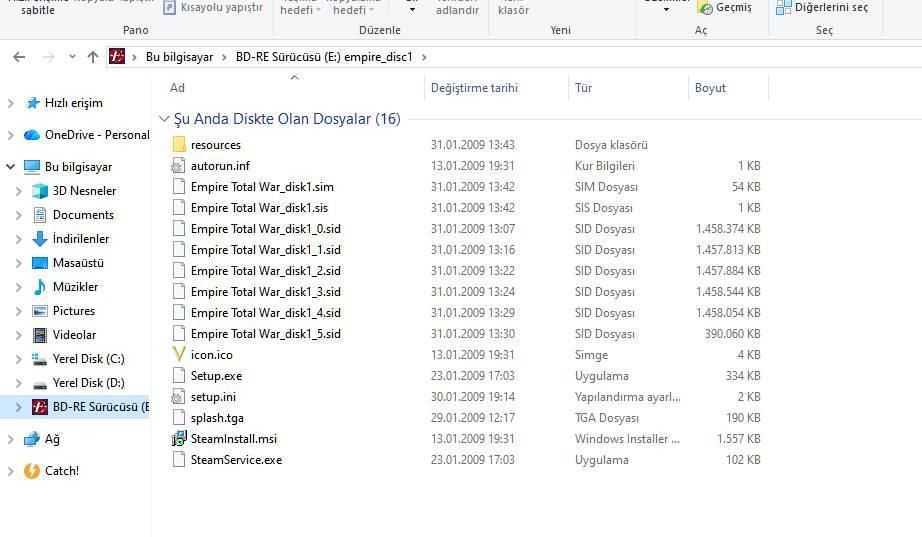The image size is (922, 537).
Task: Sort by Boyut column header
Action: click(x=710, y=88)
